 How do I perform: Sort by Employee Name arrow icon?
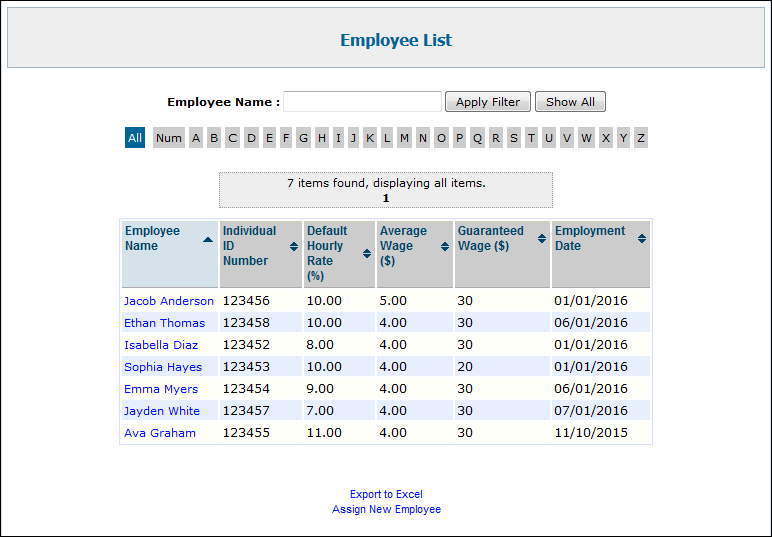[x=208, y=240]
